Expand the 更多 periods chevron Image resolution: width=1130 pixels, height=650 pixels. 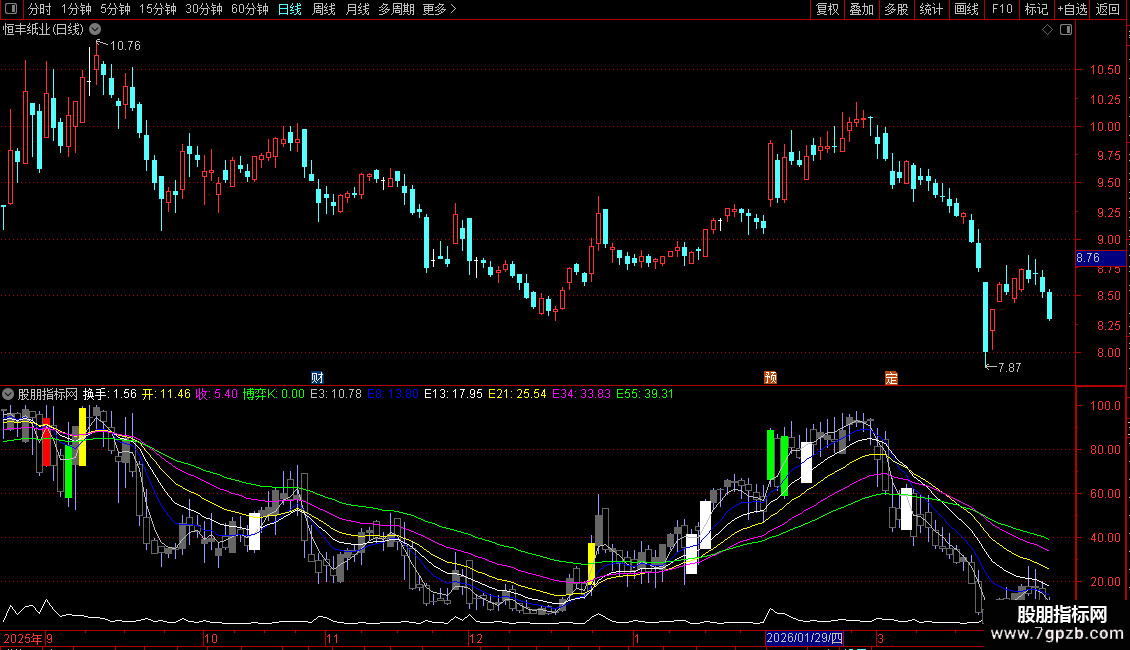point(453,9)
